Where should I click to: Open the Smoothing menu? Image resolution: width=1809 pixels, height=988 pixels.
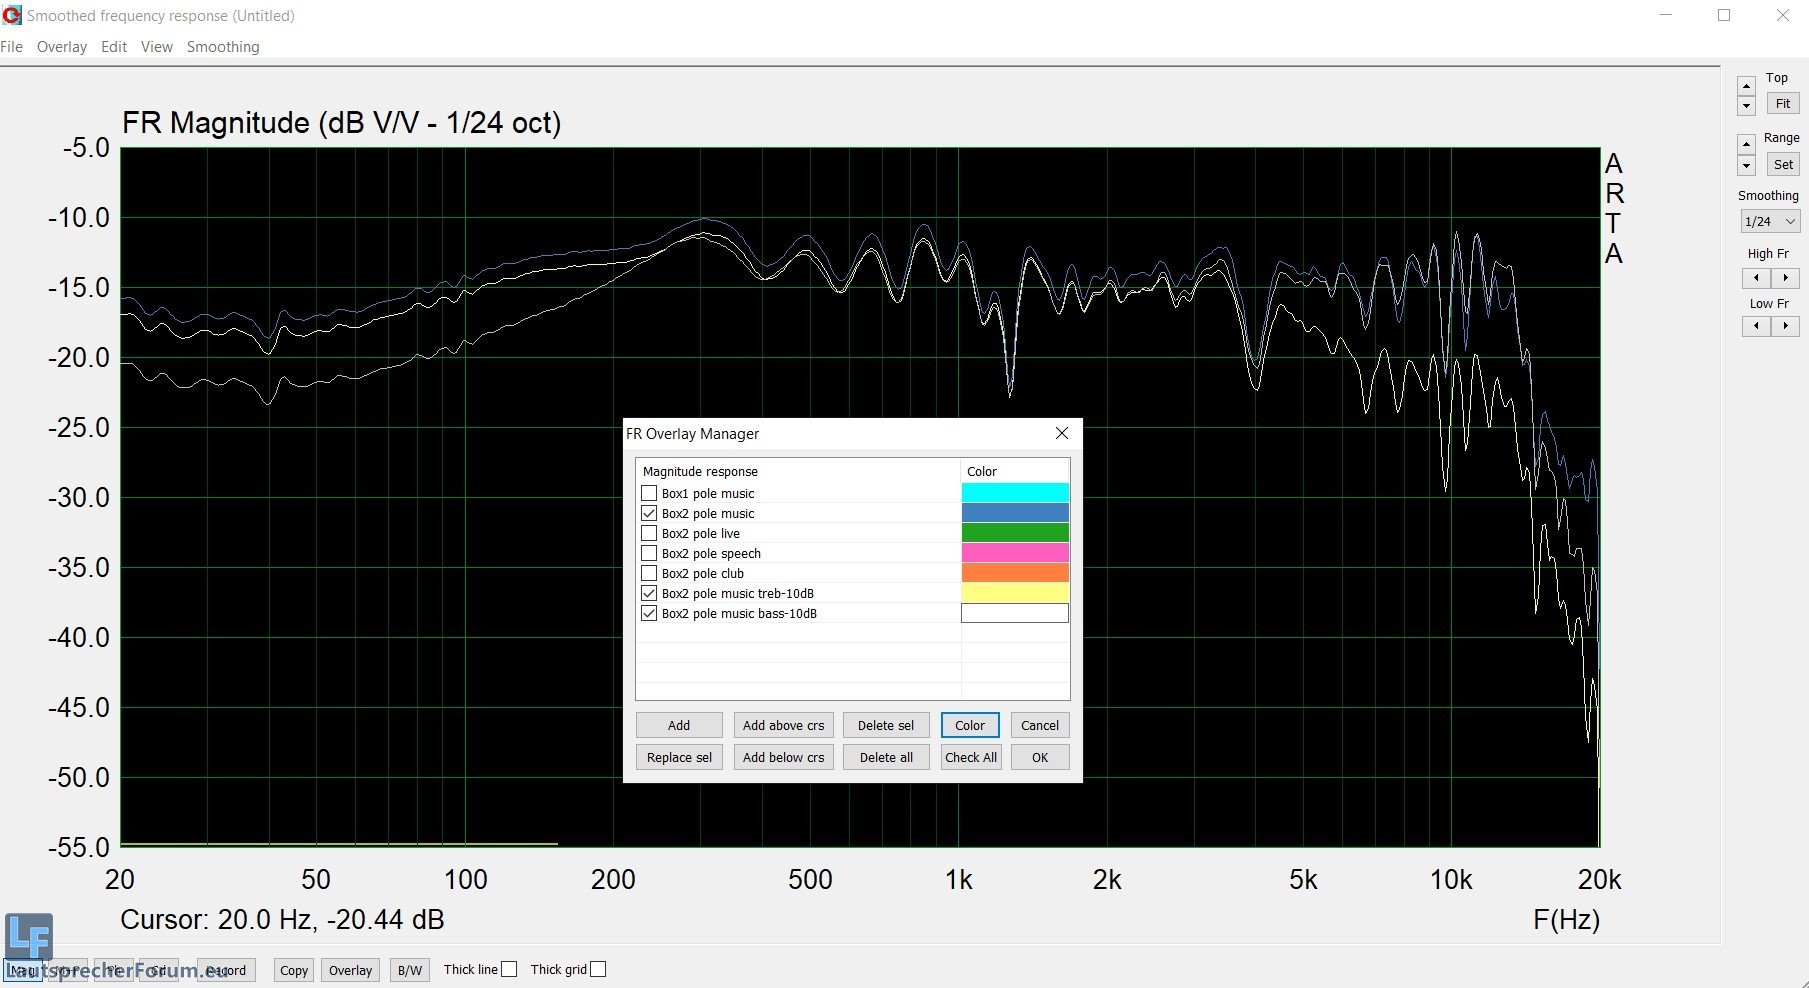tap(223, 47)
